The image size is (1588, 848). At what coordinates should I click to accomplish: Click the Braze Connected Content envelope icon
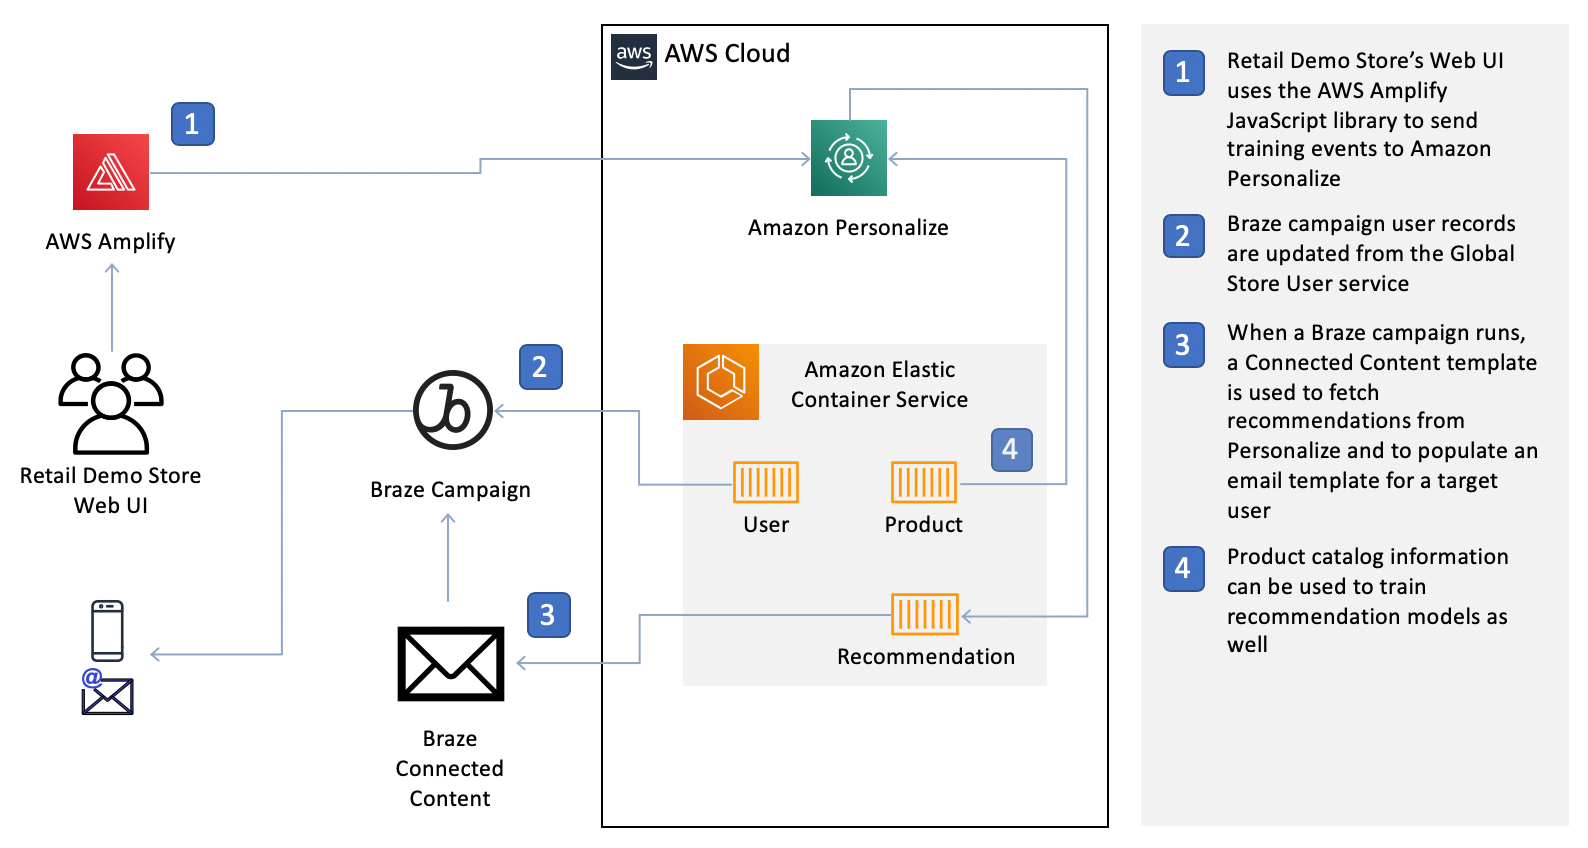(x=451, y=664)
